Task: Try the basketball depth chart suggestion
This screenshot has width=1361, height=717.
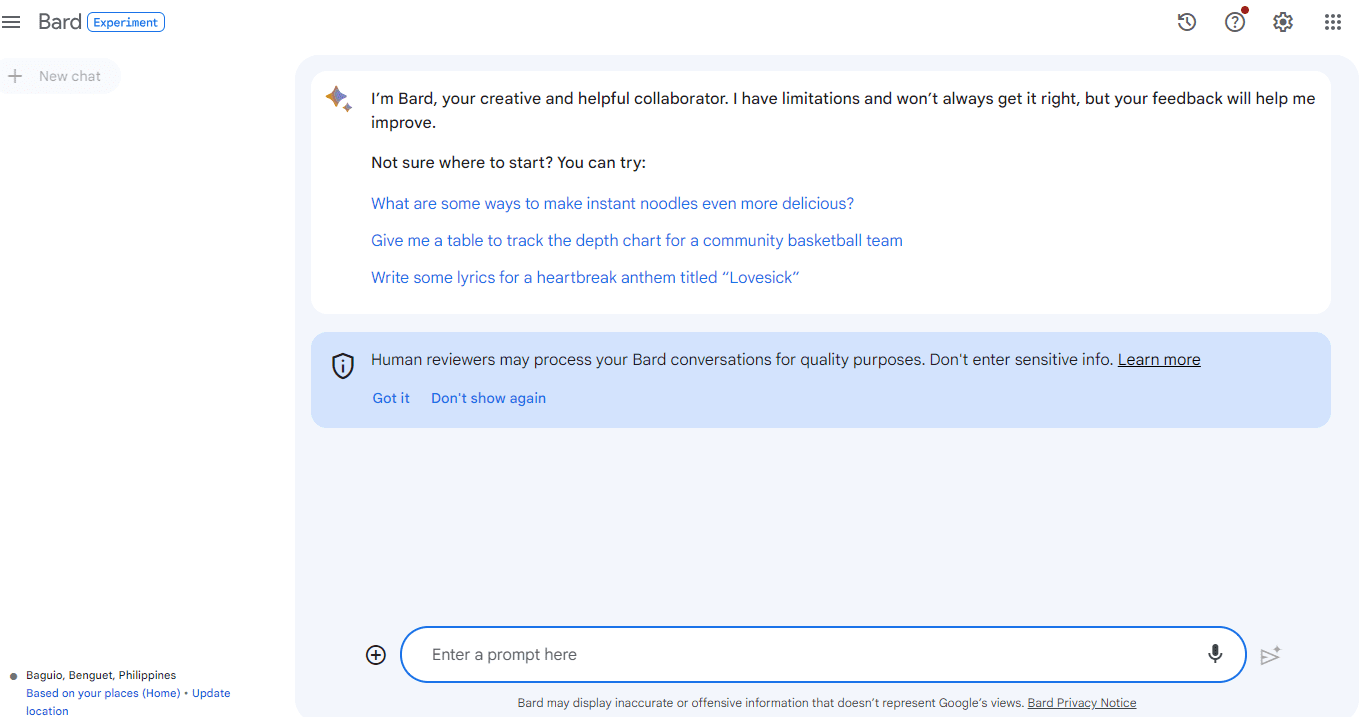Action: (637, 240)
